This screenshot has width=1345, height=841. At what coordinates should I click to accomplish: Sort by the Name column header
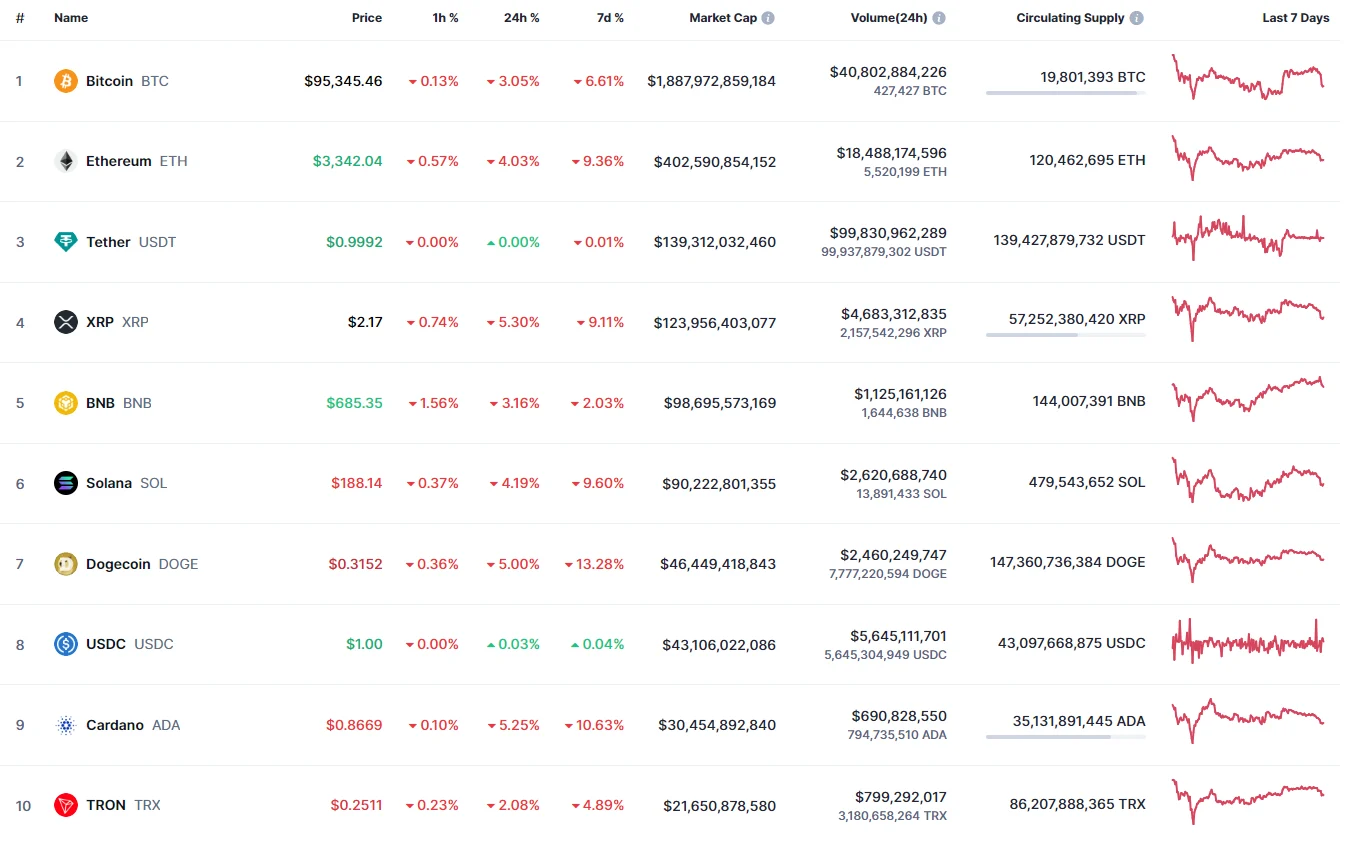click(x=71, y=18)
